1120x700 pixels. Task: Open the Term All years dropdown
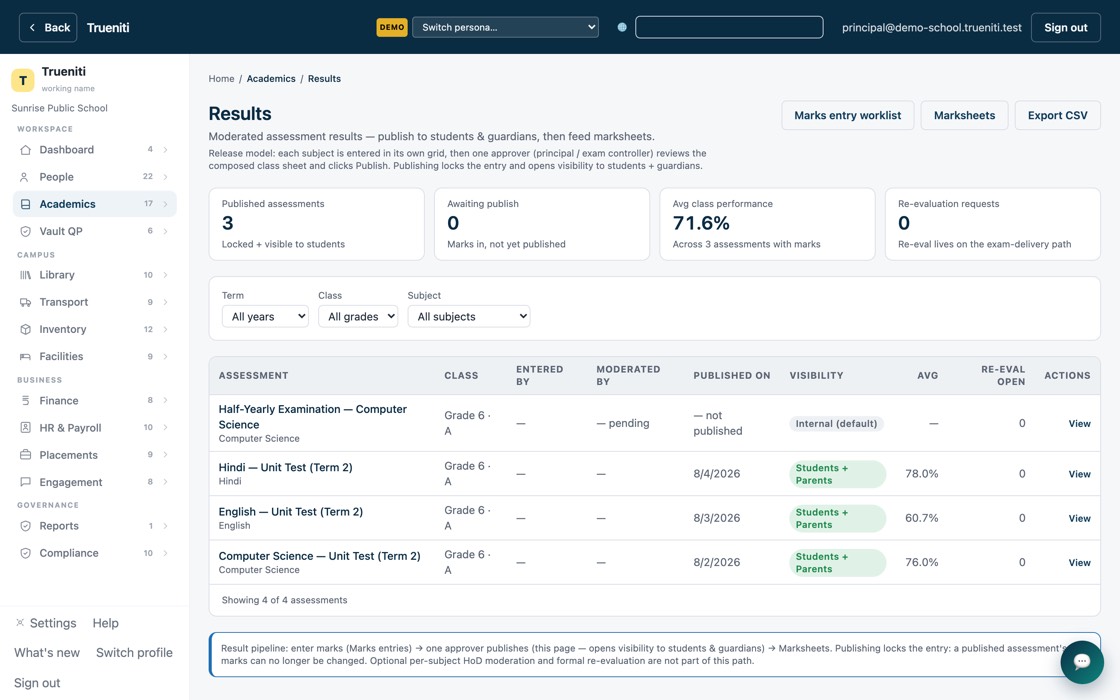265,316
